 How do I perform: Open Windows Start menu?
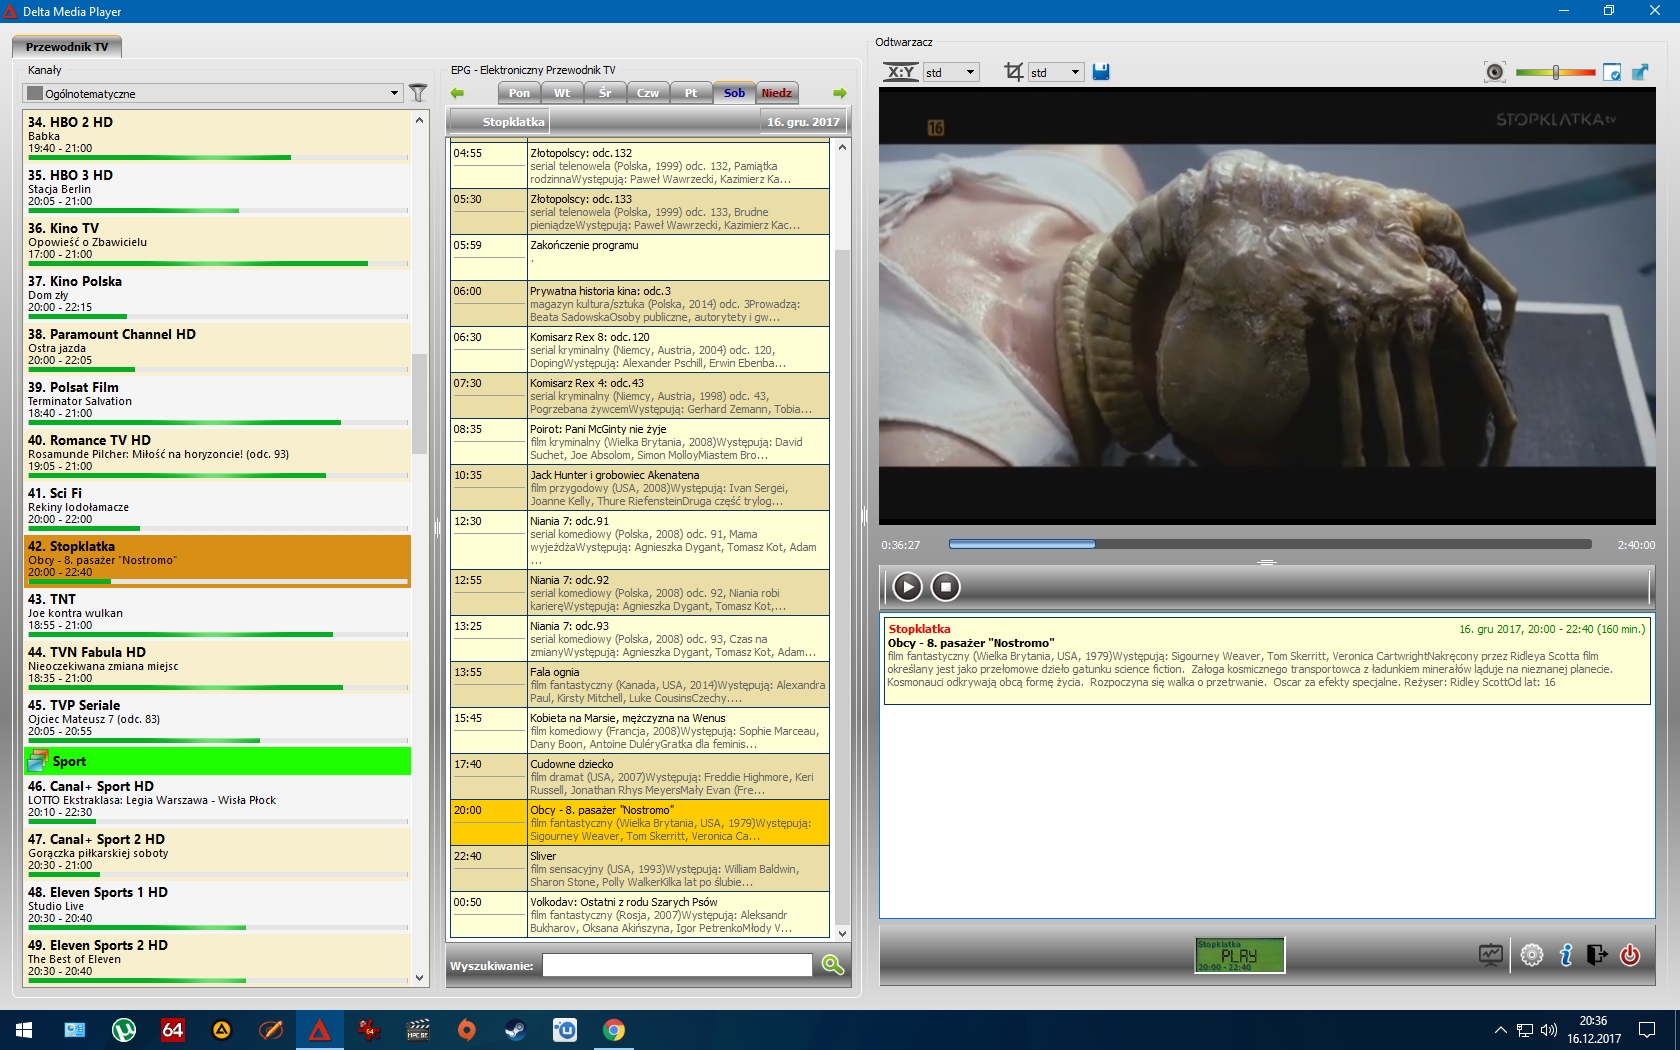click(24, 1030)
